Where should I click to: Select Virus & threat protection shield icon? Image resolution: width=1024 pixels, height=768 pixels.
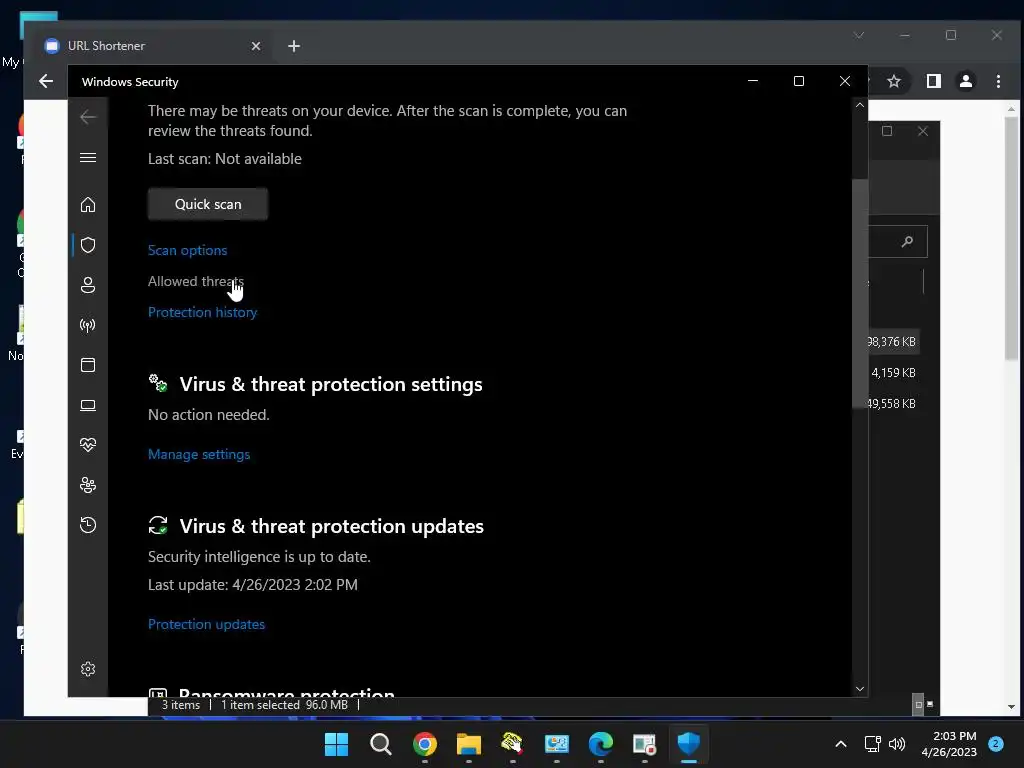pos(88,245)
